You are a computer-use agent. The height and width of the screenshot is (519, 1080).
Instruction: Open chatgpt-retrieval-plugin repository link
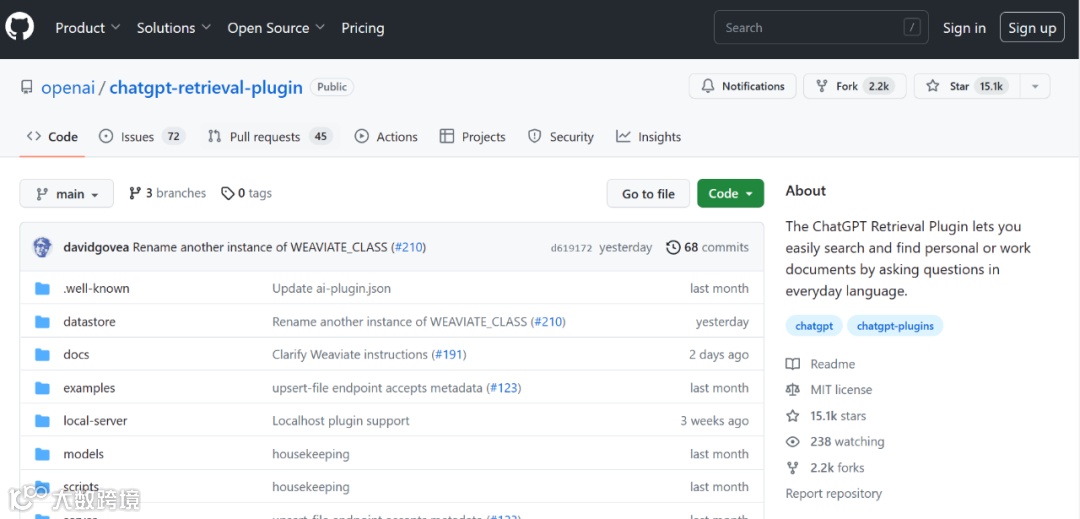tap(206, 87)
